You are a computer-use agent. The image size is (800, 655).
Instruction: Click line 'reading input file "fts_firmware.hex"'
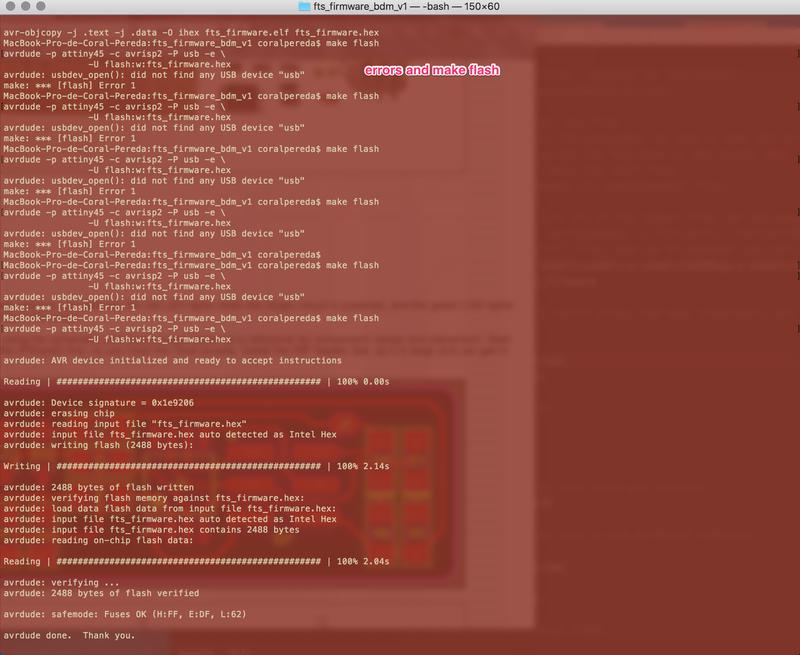coord(125,424)
